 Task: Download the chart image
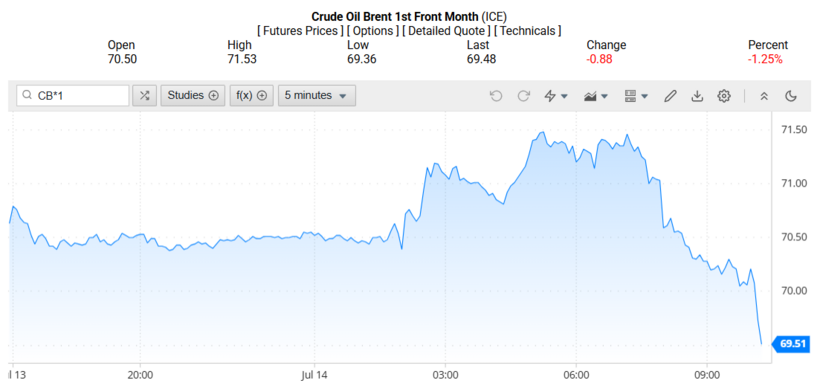(x=697, y=96)
